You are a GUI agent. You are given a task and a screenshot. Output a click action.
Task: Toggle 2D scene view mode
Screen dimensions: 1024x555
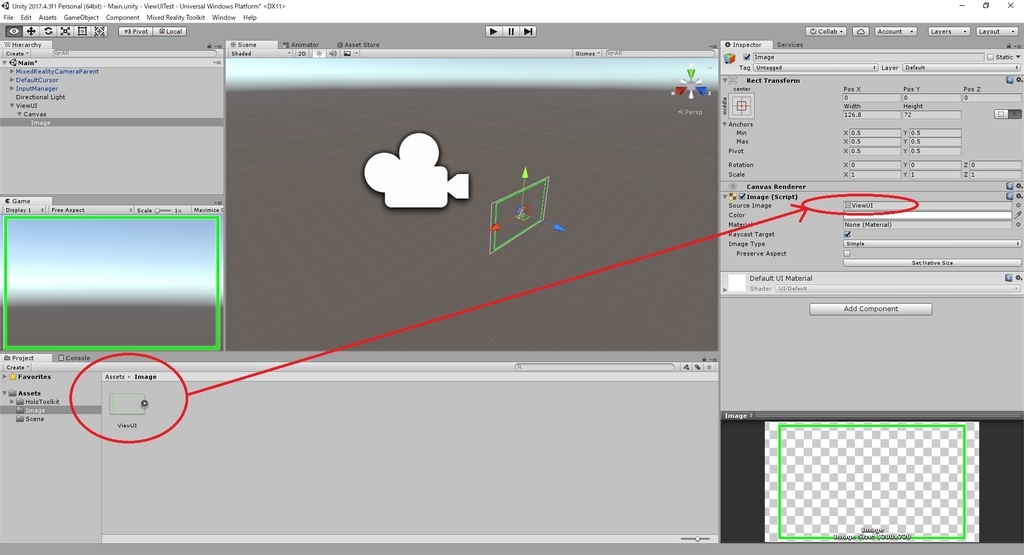pos(302,54)
